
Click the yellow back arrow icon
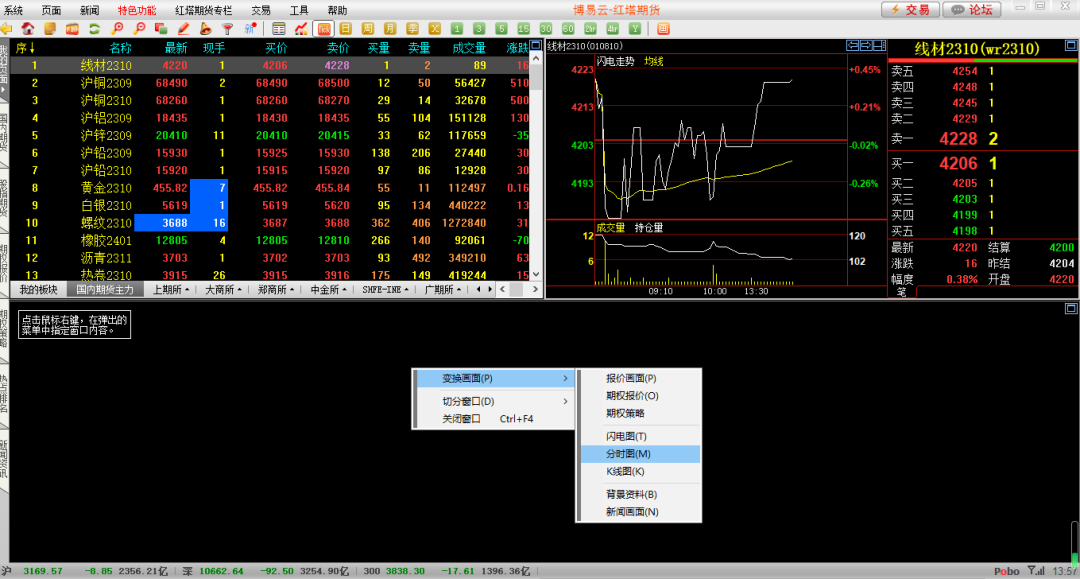[x=7, y=28]
